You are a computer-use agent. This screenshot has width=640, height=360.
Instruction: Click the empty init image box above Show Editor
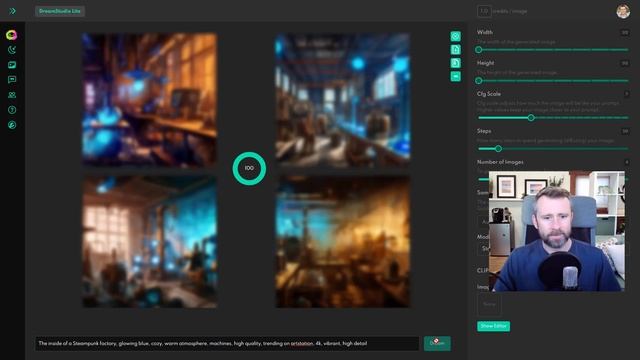tap(489, 304)
